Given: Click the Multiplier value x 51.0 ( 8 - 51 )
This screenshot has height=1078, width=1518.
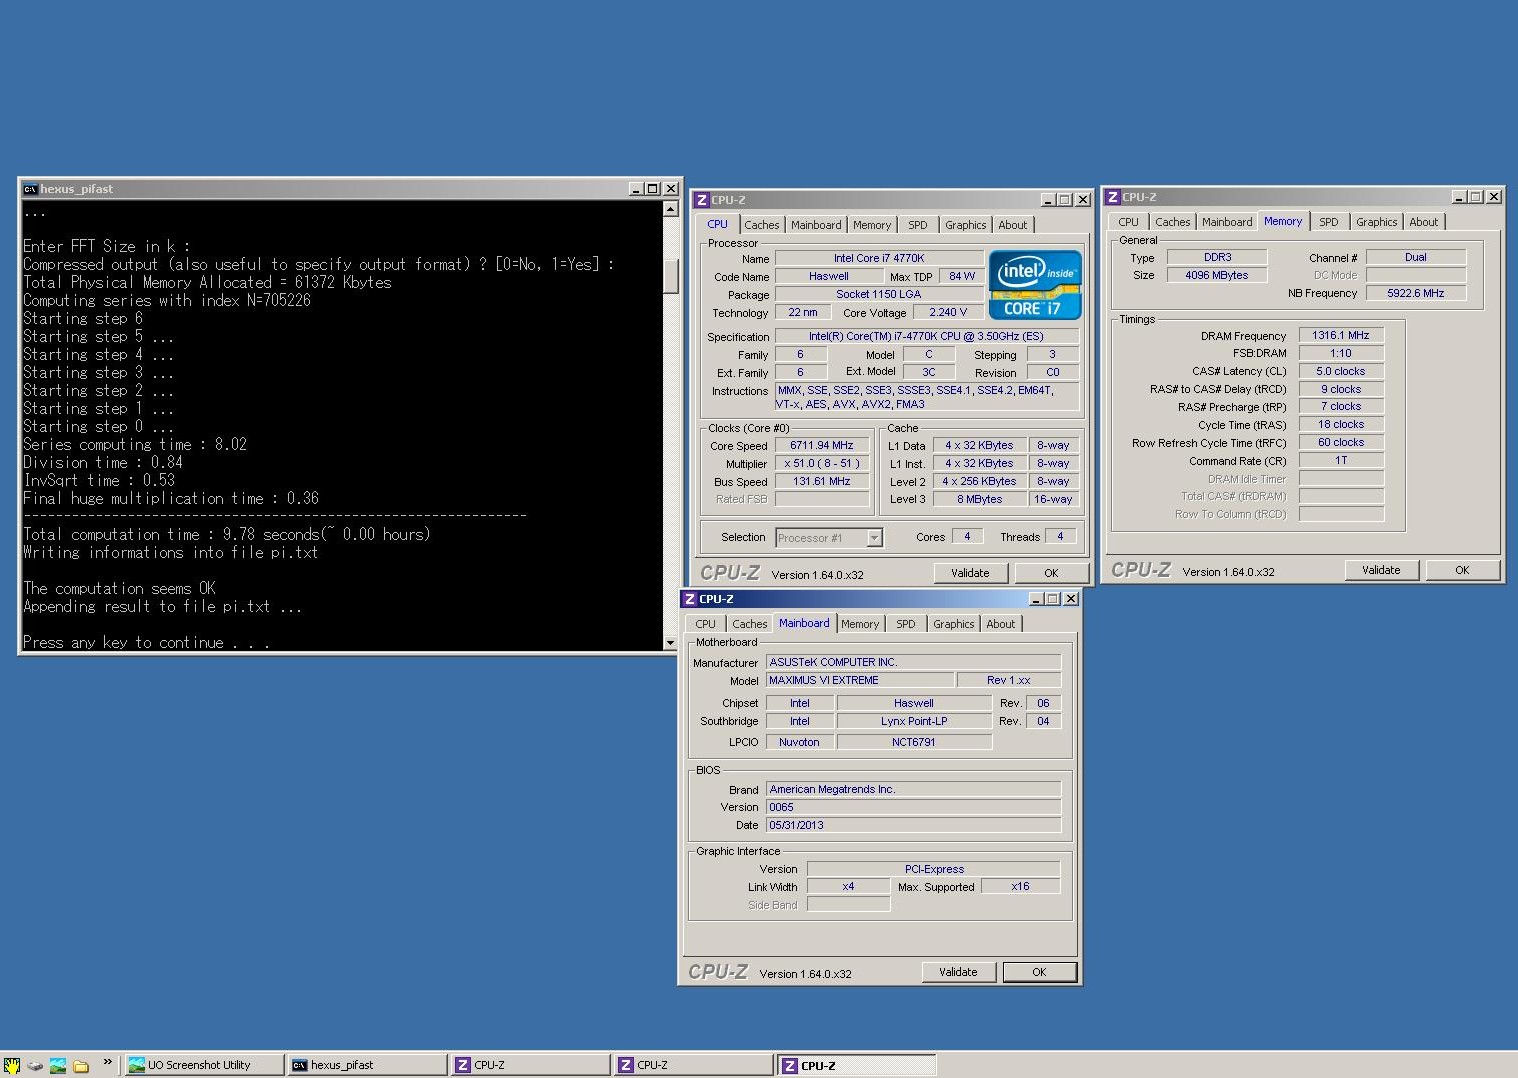Looking at the screenshot, I should click(822, 464).
